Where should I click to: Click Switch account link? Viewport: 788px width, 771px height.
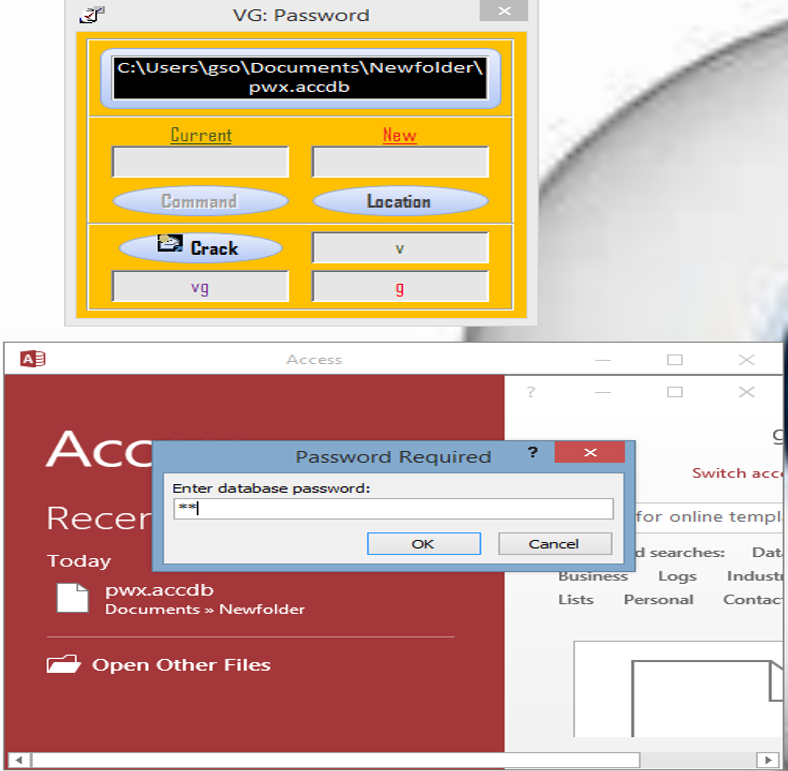(x=738, y=473)
